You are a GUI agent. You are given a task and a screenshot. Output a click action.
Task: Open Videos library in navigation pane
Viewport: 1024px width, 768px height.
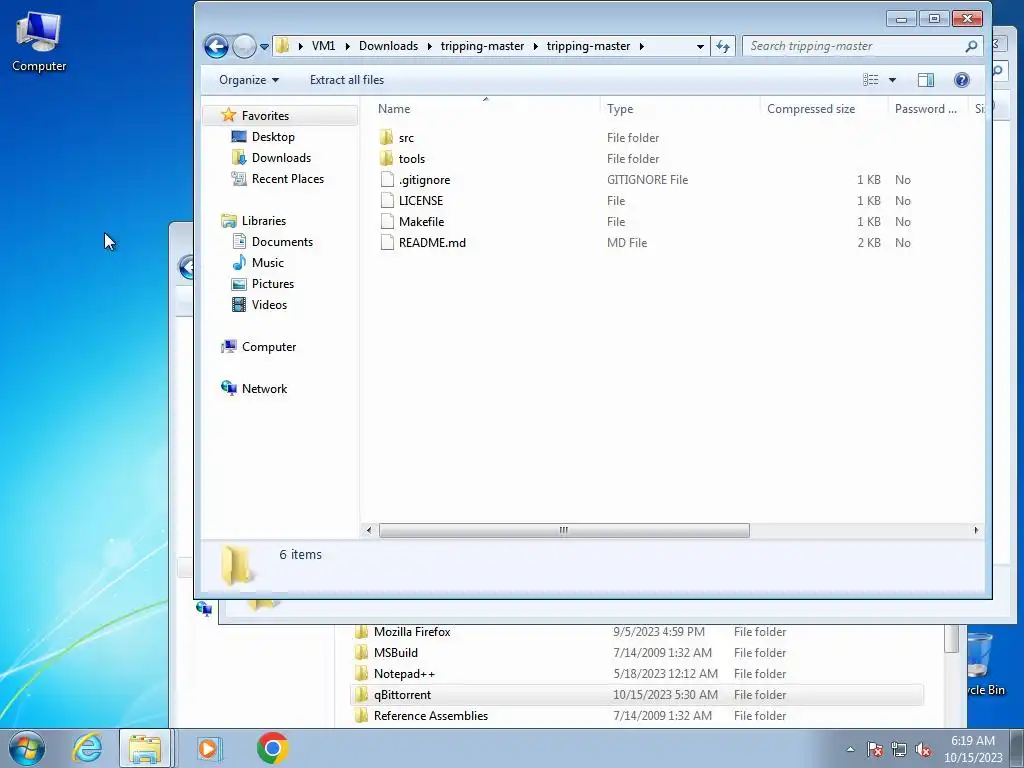[269, 304]
